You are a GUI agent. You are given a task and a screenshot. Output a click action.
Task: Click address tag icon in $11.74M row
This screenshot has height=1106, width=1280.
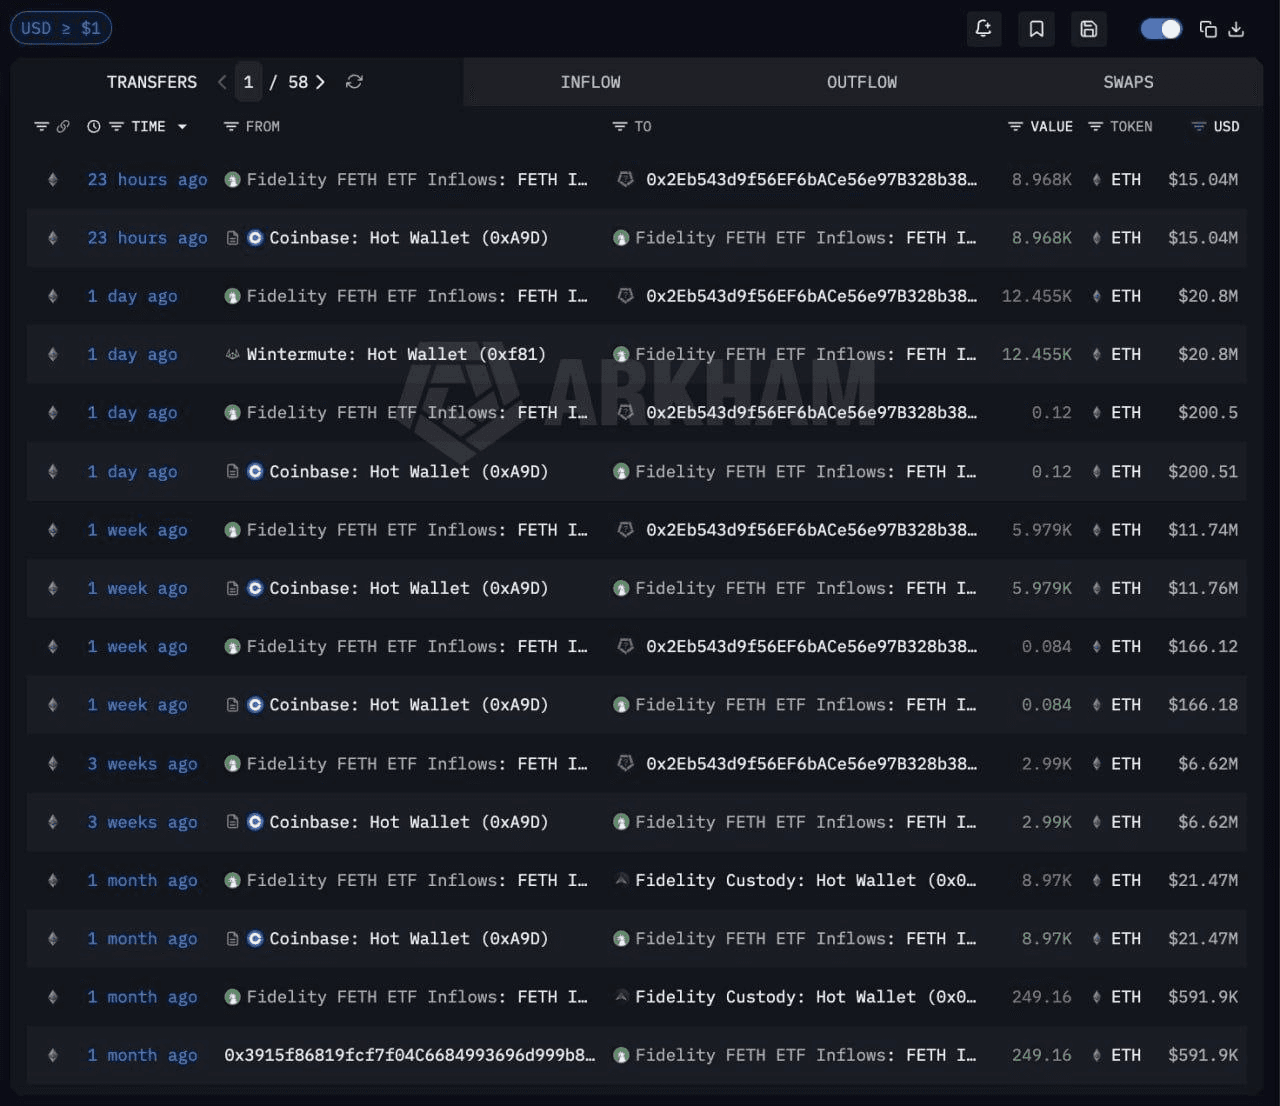pos(625,530)
